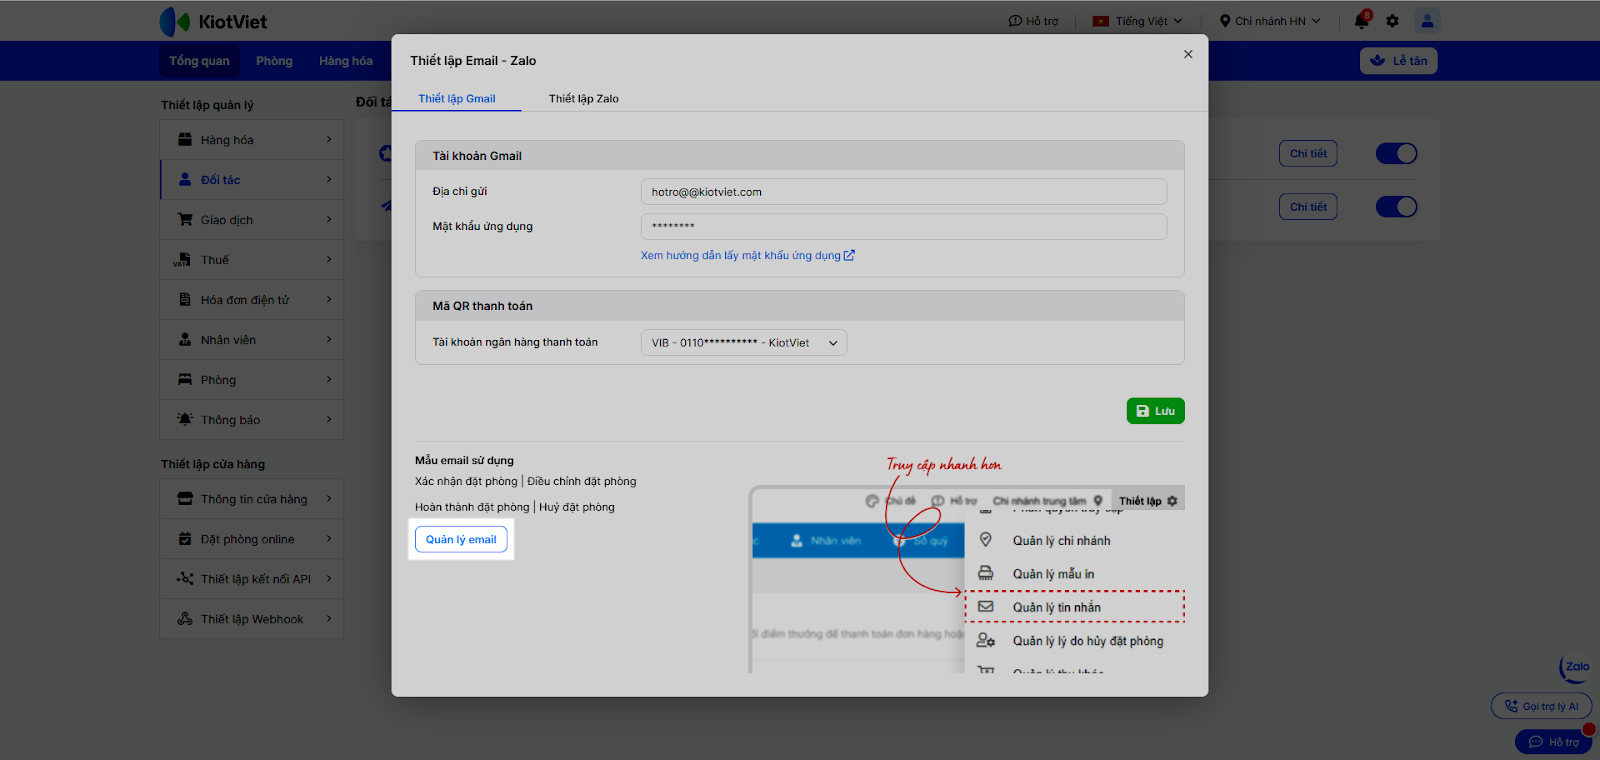
Task: Expand the Chi nhánh HN branch selector
Action: coord(1270,21)
